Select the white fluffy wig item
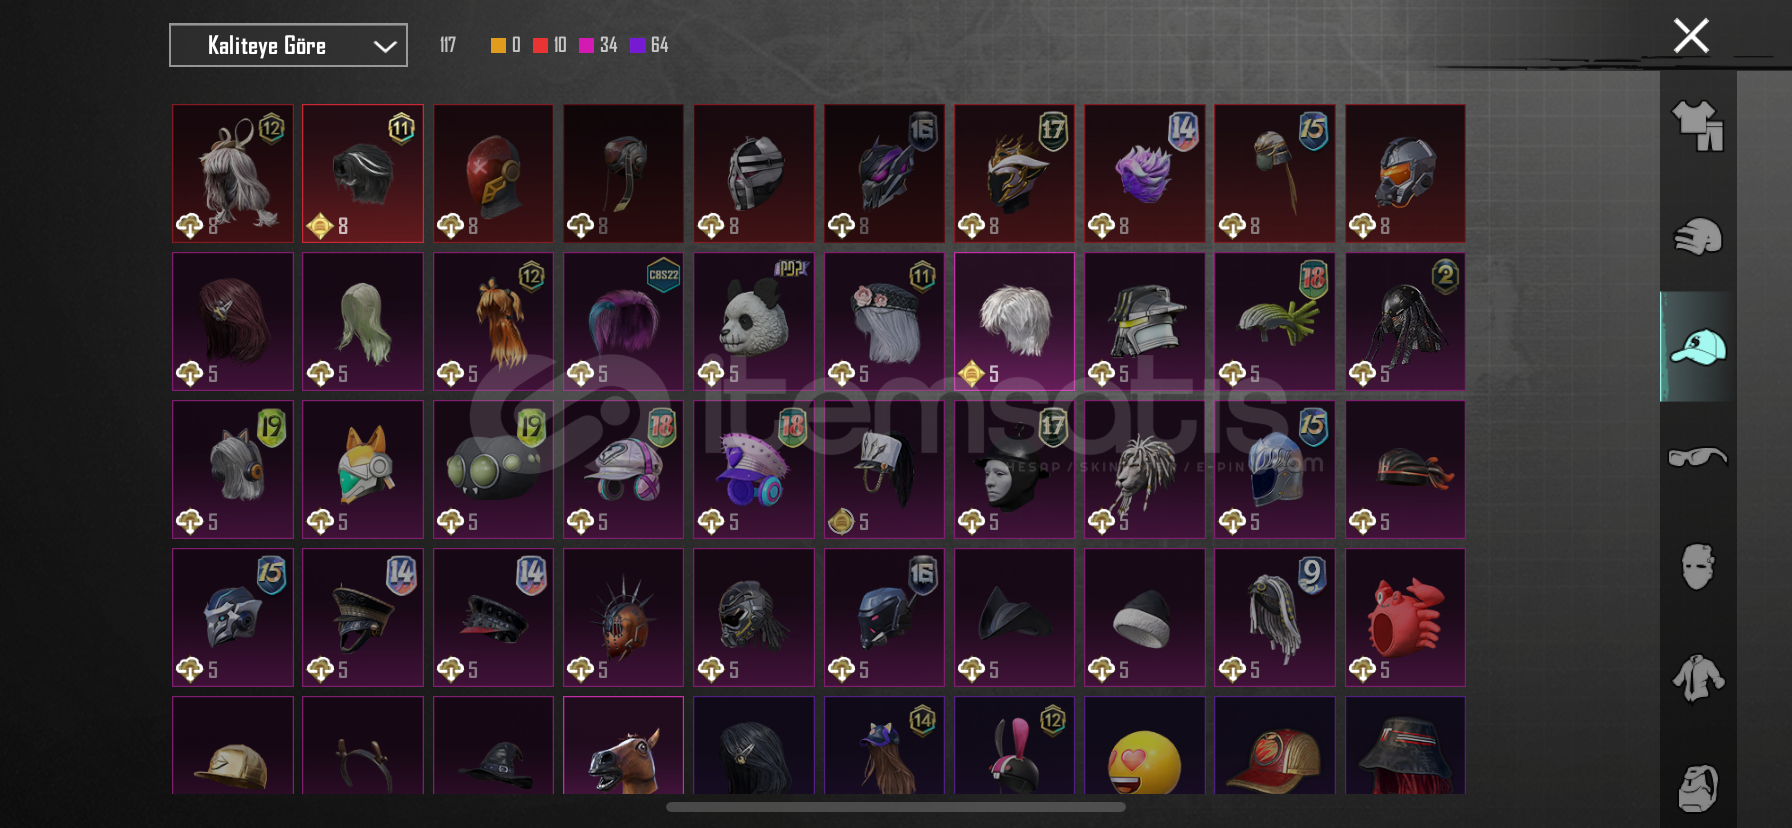This screenshot has height=828, width=1792. point(1014,321)
